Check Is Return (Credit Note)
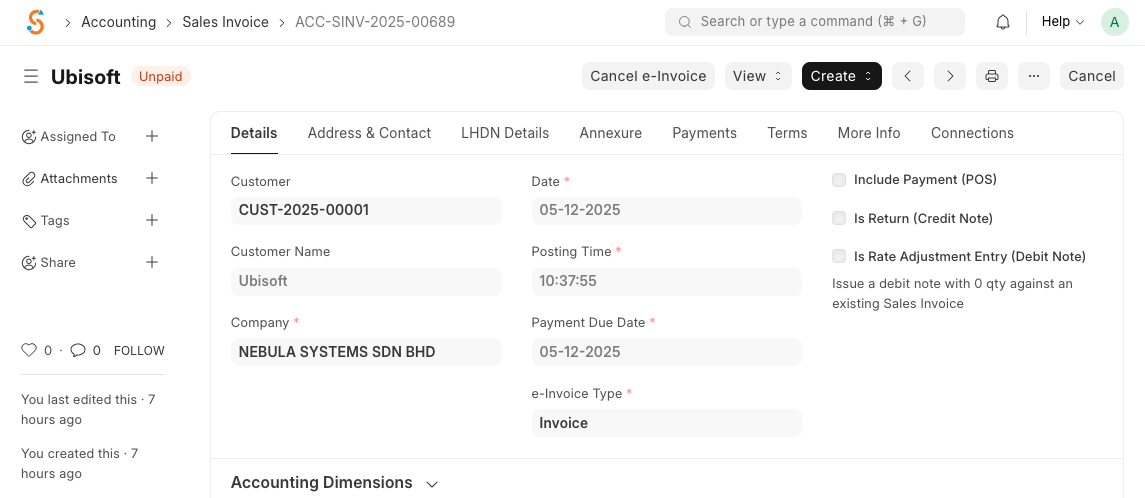This screenshot has height=498, width=1145. click(x=839, y=218)
